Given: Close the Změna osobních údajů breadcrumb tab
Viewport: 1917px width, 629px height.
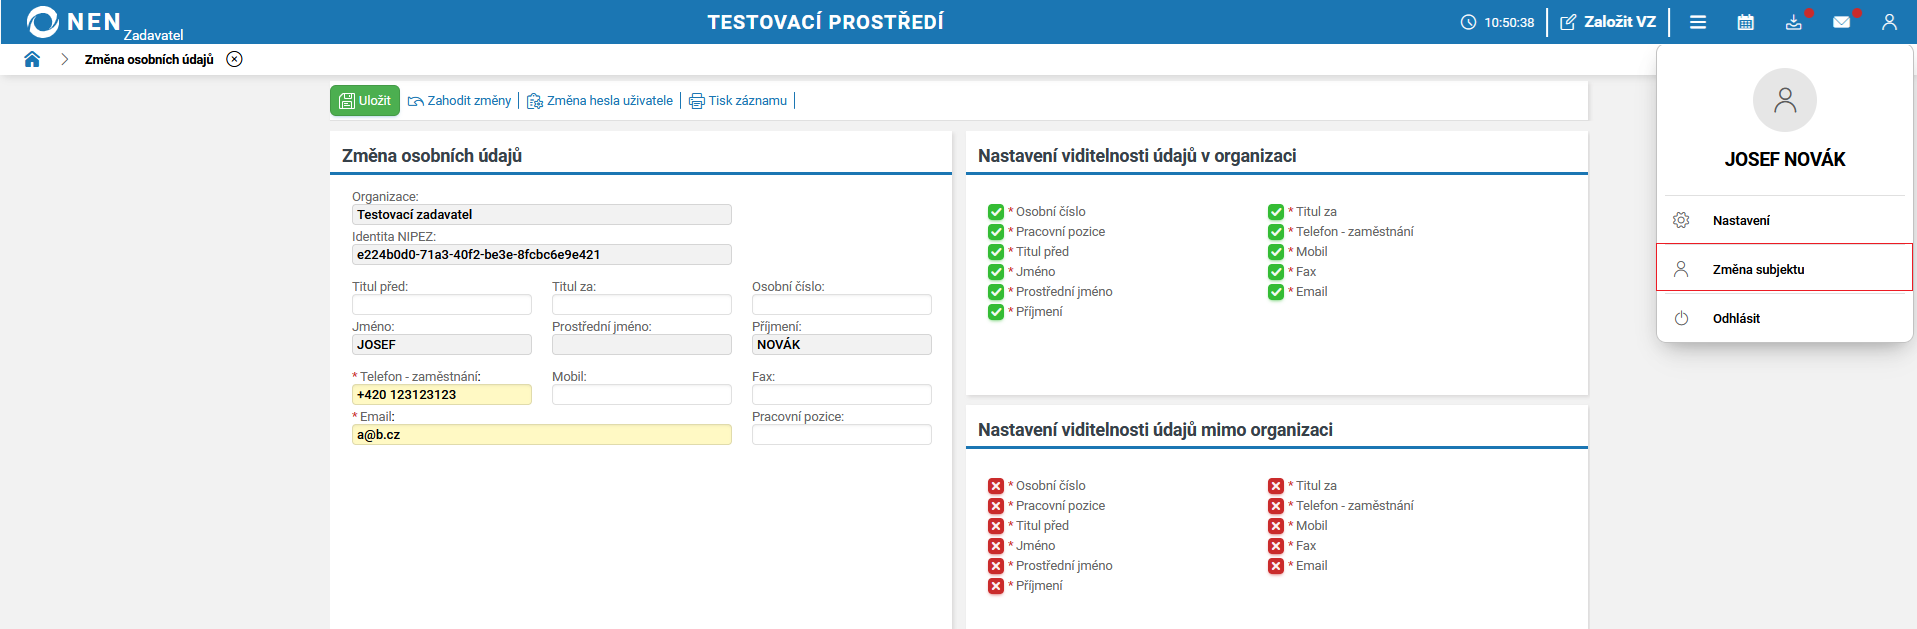Looking at the screenshot, I should click(234, 59).
